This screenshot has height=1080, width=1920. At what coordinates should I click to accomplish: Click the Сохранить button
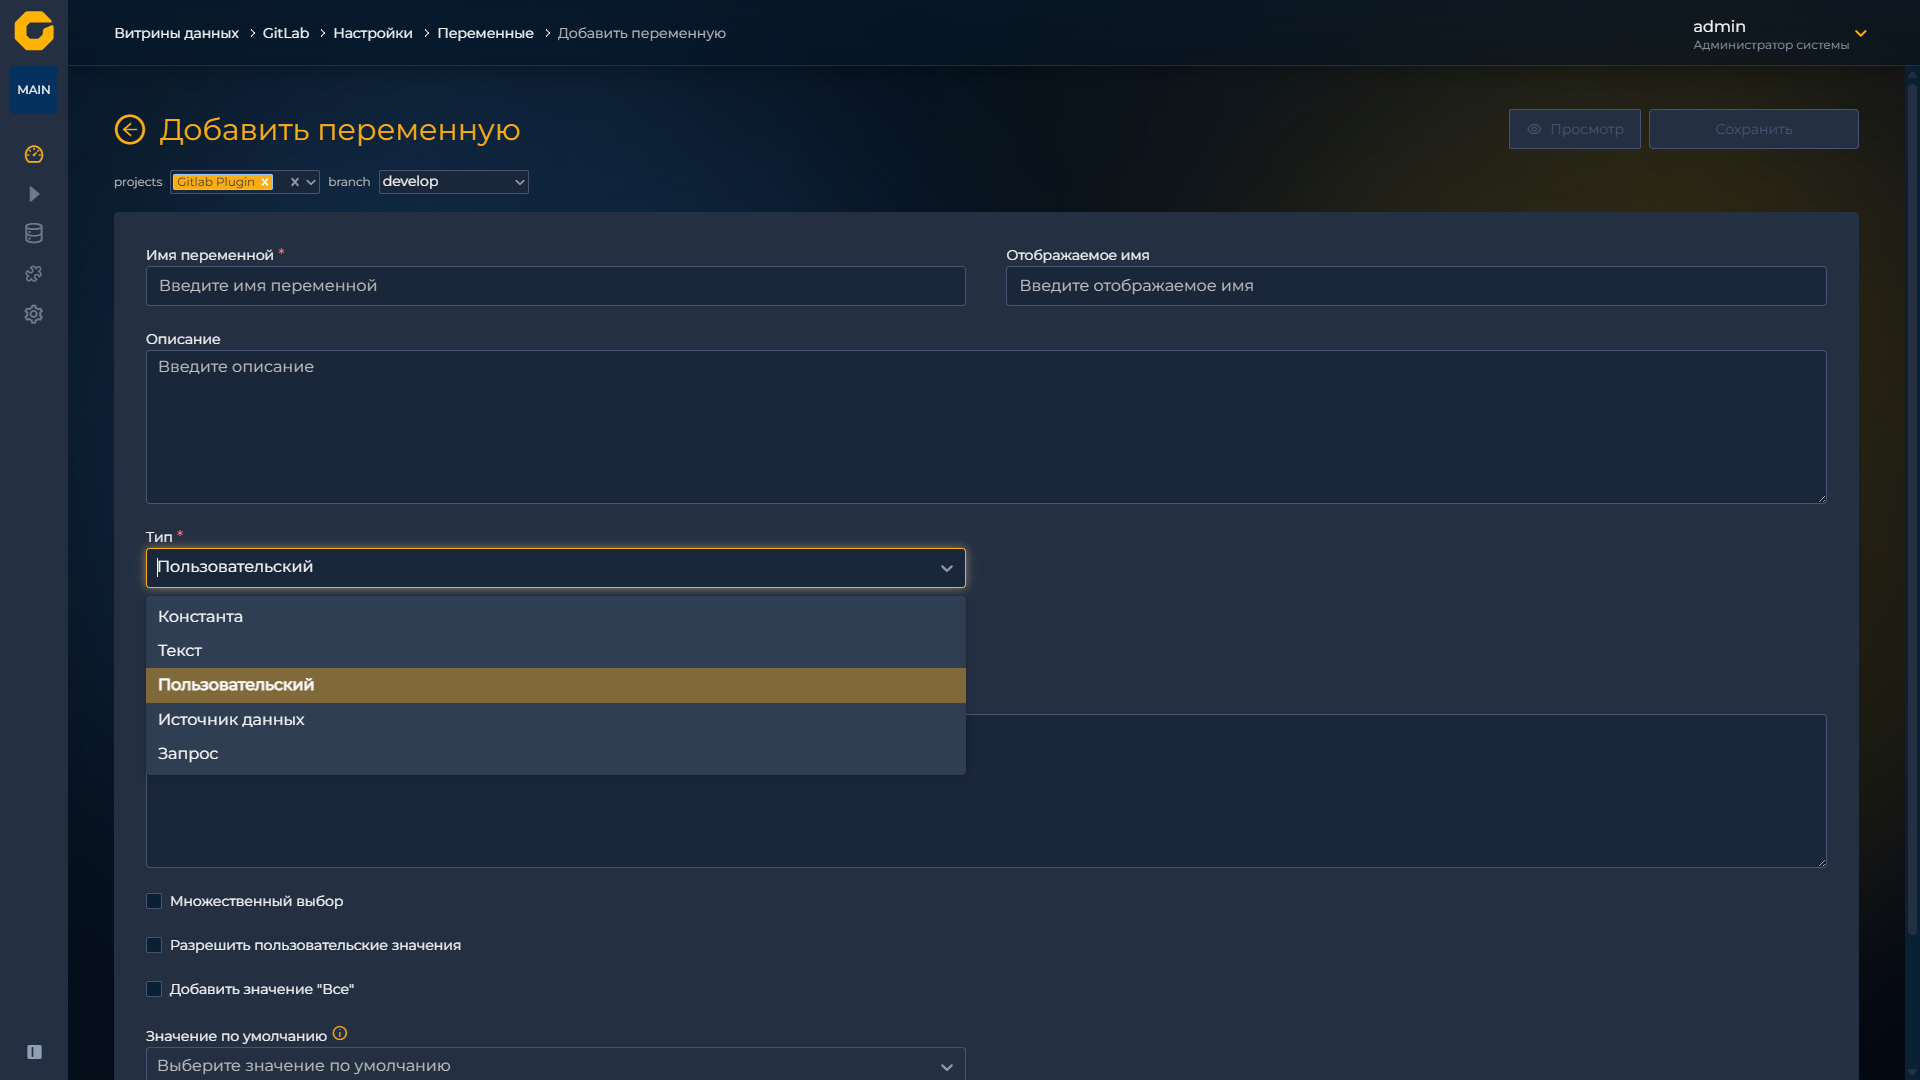(1753, 129)
